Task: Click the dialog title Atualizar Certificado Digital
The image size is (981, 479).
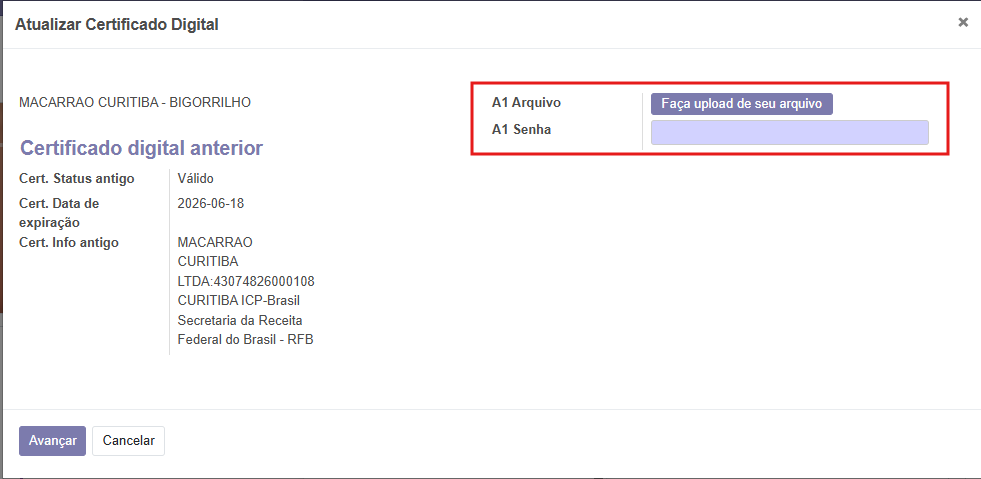Action: 116,24
